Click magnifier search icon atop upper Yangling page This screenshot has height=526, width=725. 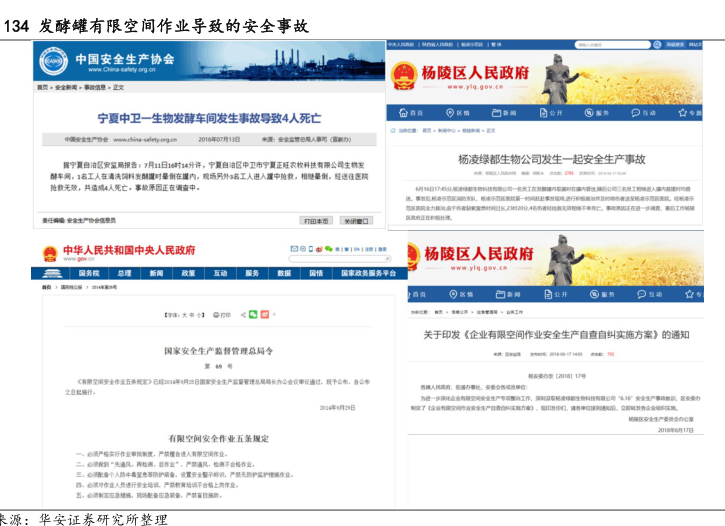coord(657,45)
